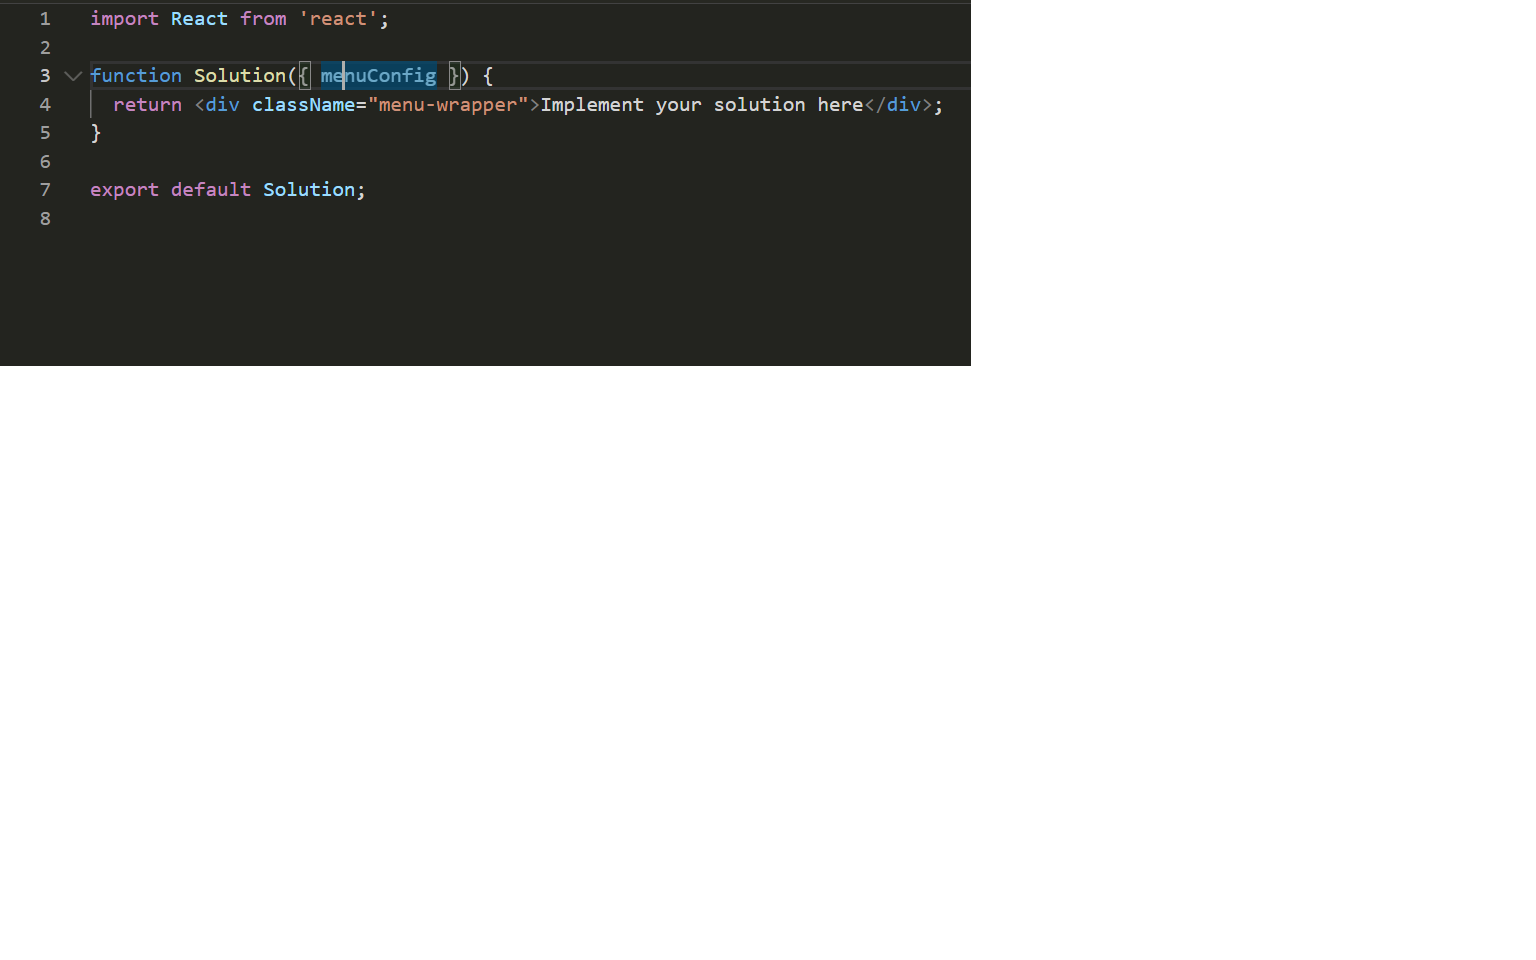Click the Solution function name
Screen dimensions: 1536x960
pyautogui.click(x=240, y=75)
